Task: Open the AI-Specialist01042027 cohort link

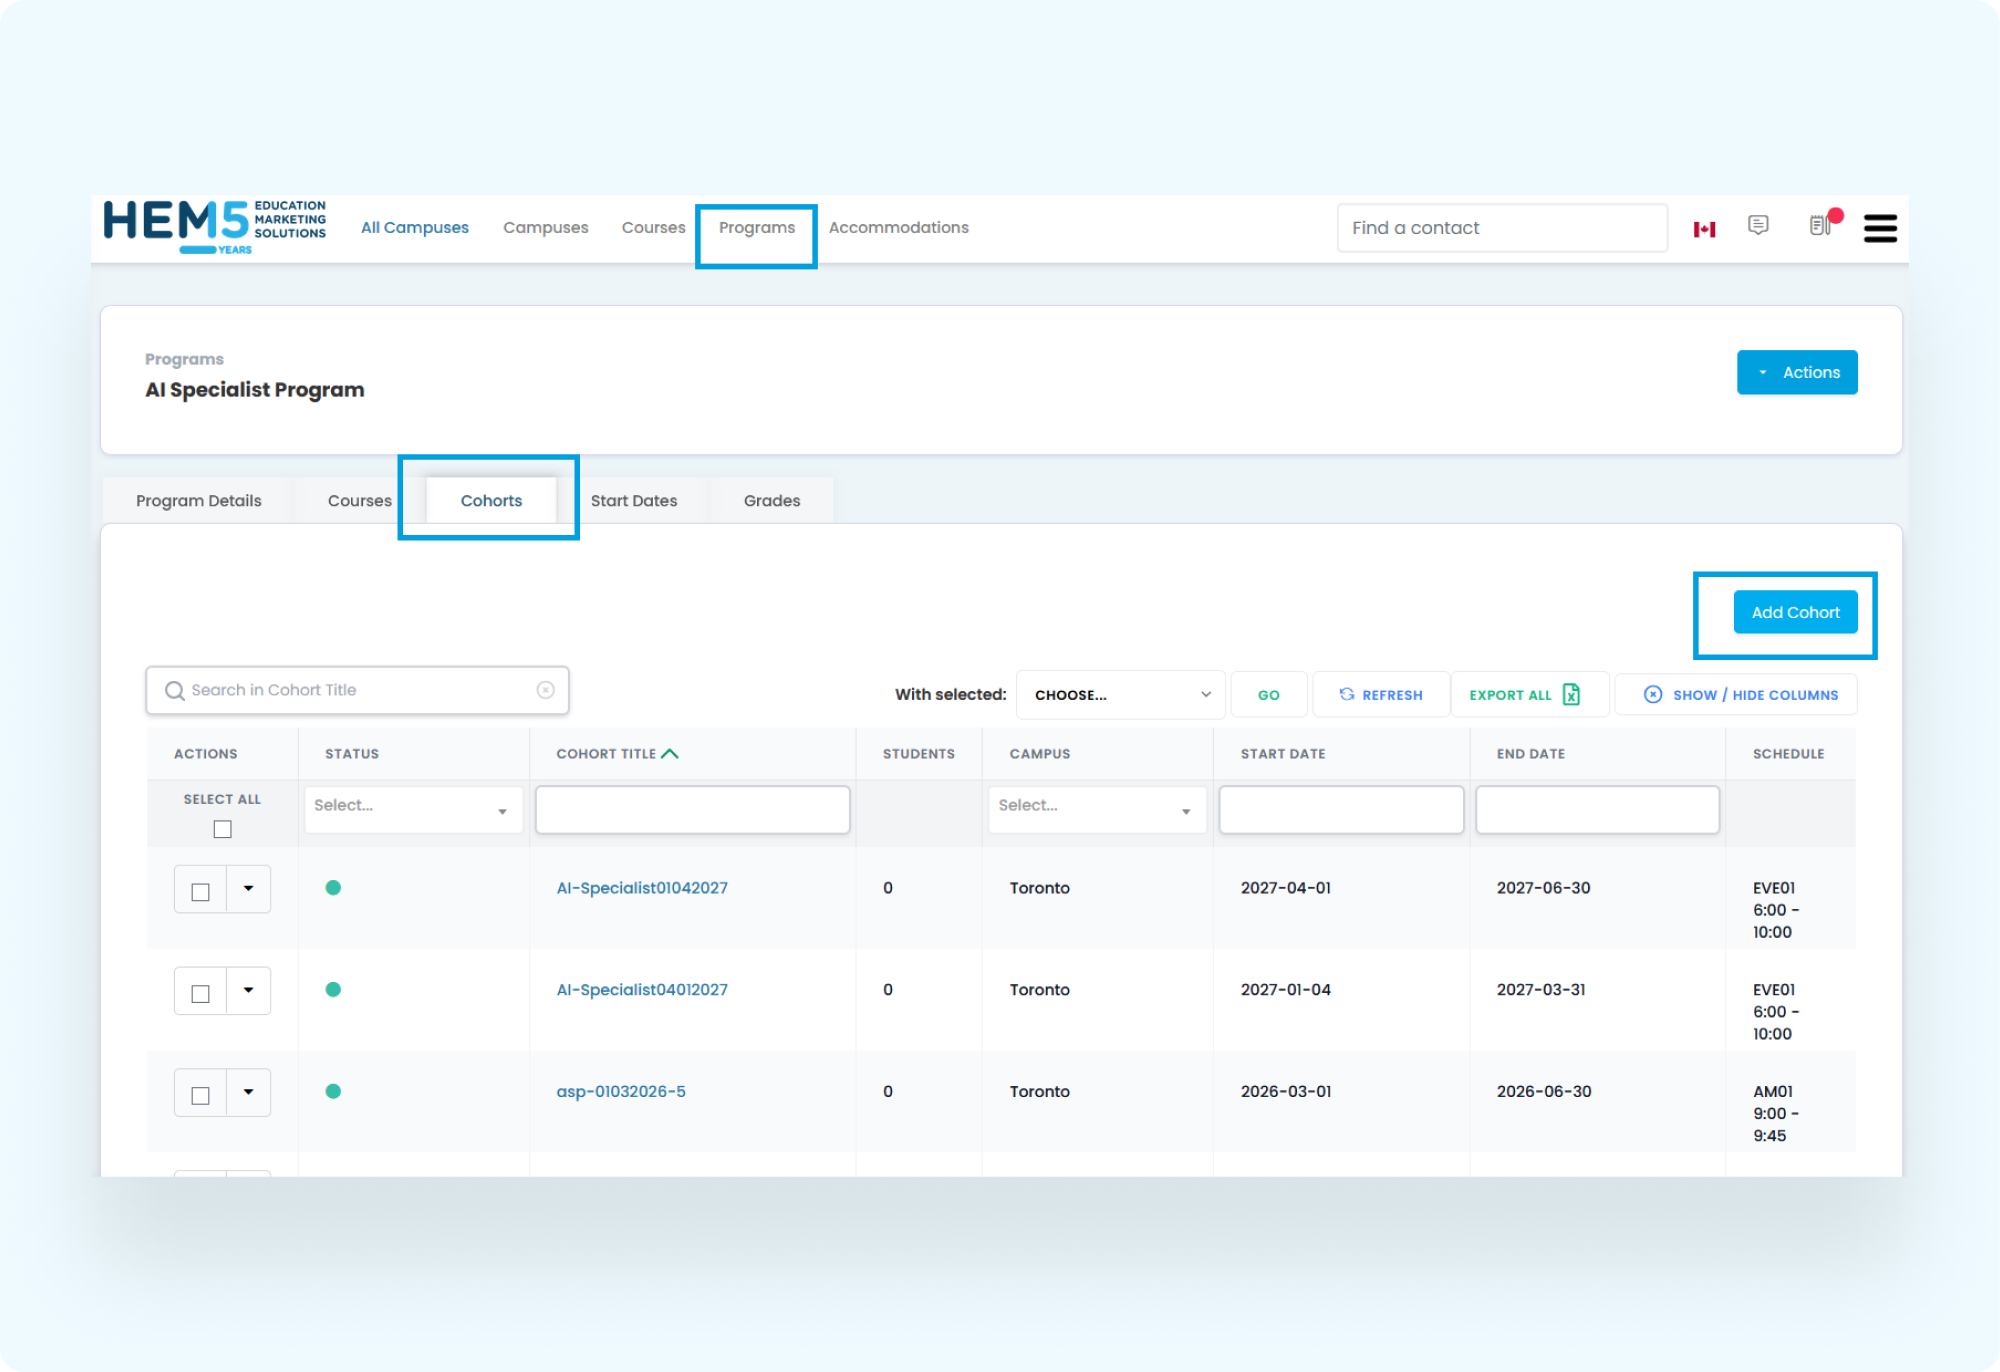Action: [x=642, y=888]
